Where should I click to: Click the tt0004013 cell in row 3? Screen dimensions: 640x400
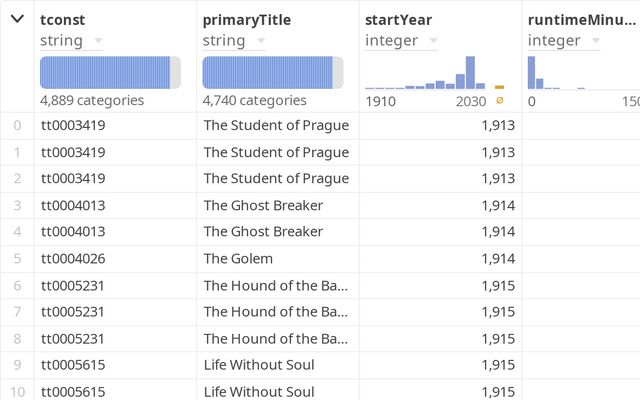[73, 205]
